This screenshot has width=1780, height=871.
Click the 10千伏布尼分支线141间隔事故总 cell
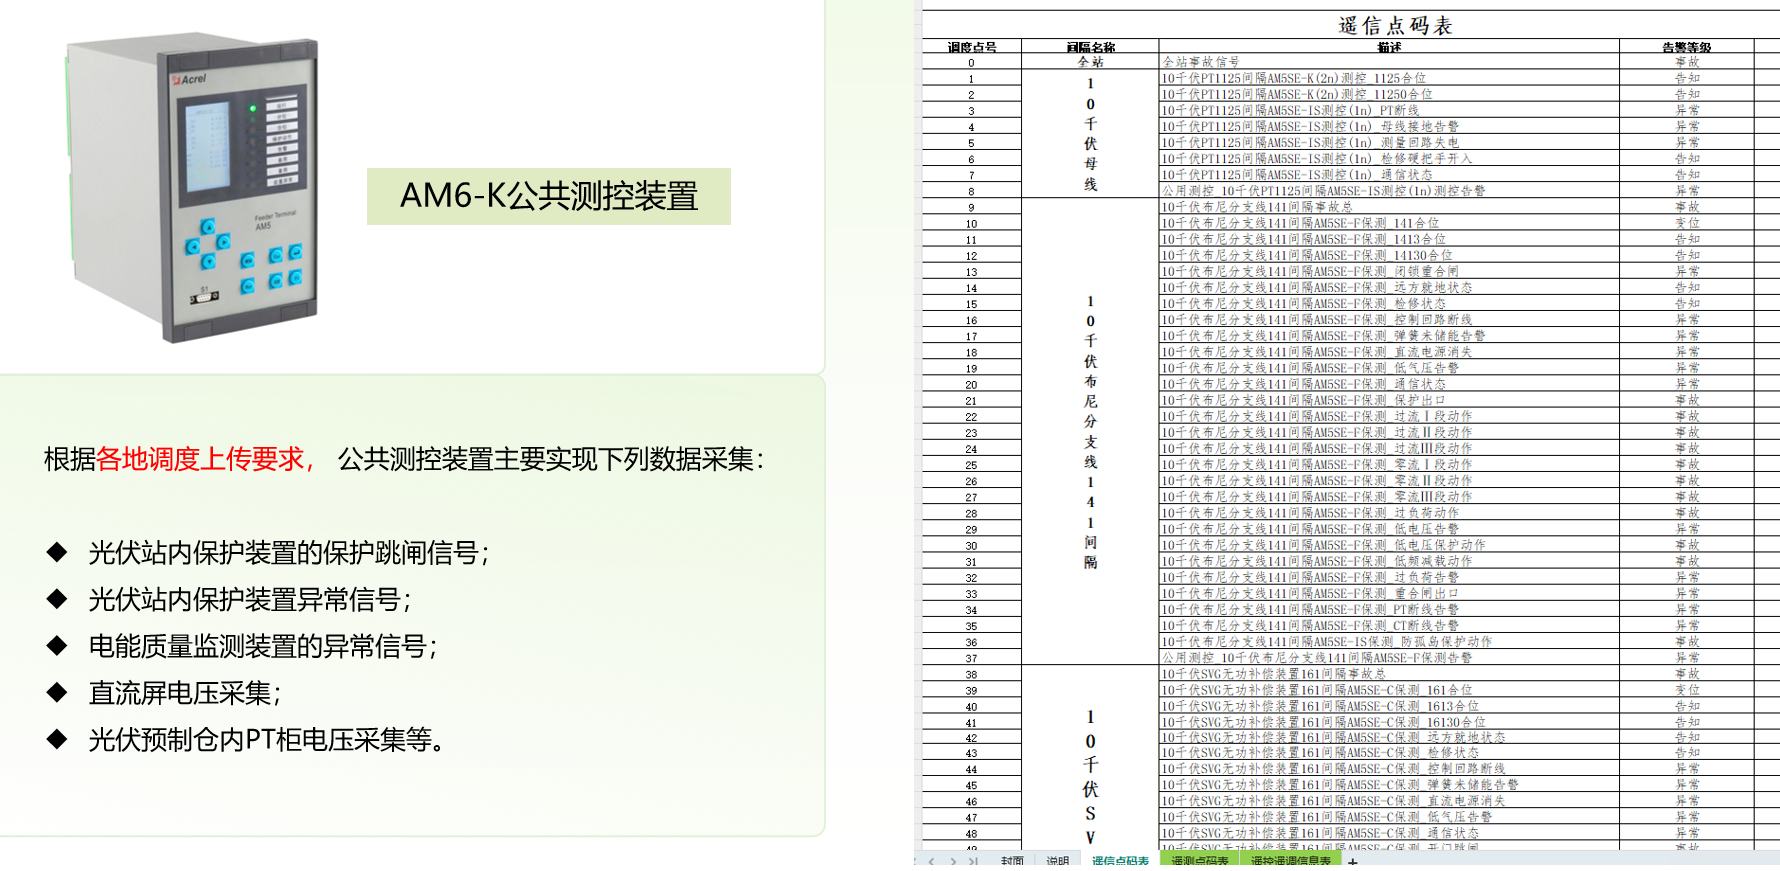(1389, 207)
